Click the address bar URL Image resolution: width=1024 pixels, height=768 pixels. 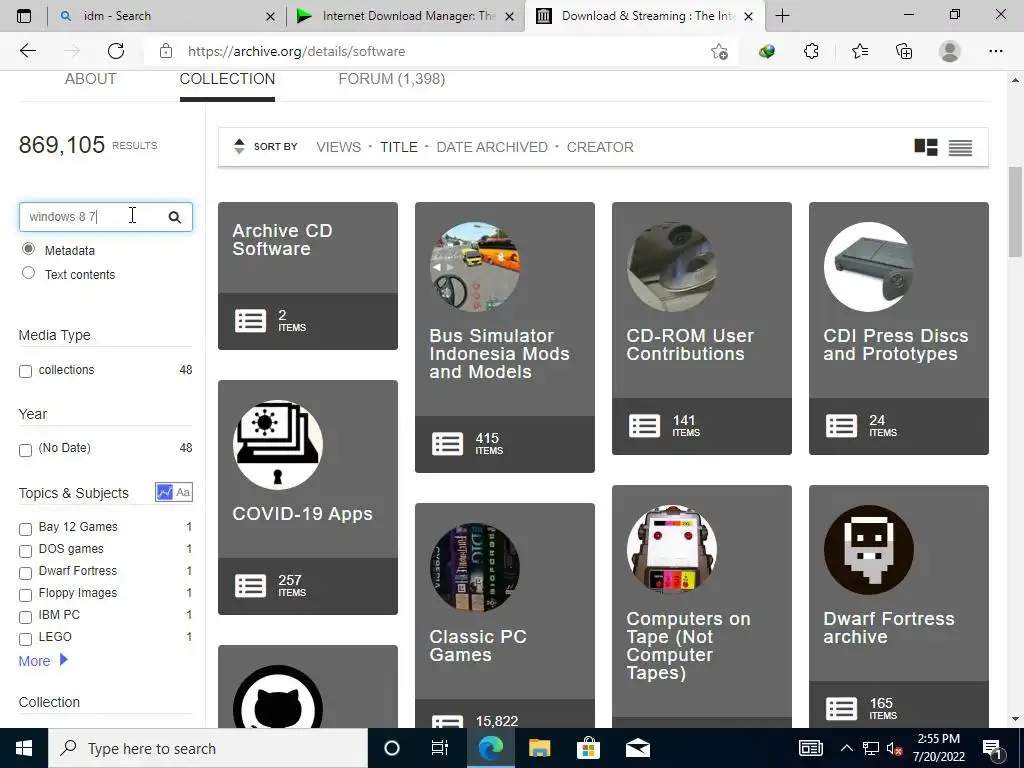point(296,52)
